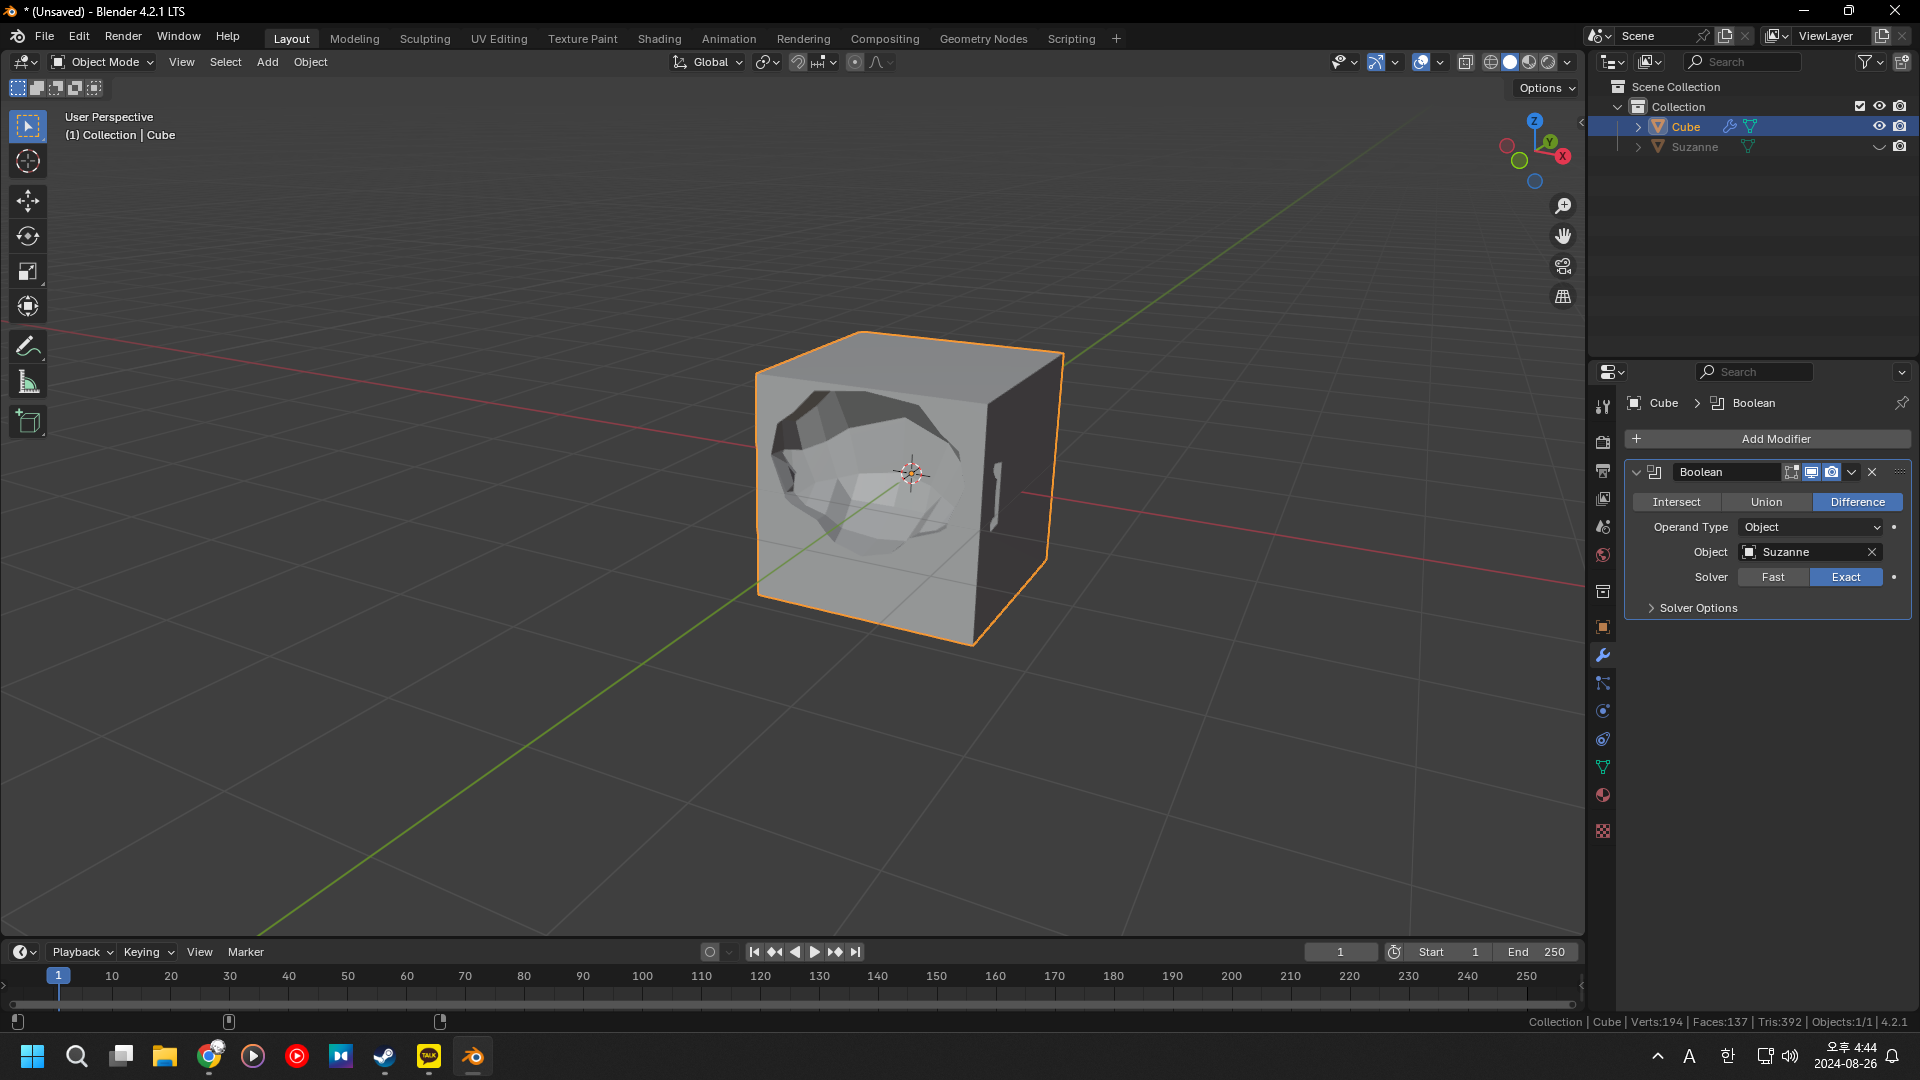Expand Solver Options section
1920x1080 pixels.
pos(1698,608)
